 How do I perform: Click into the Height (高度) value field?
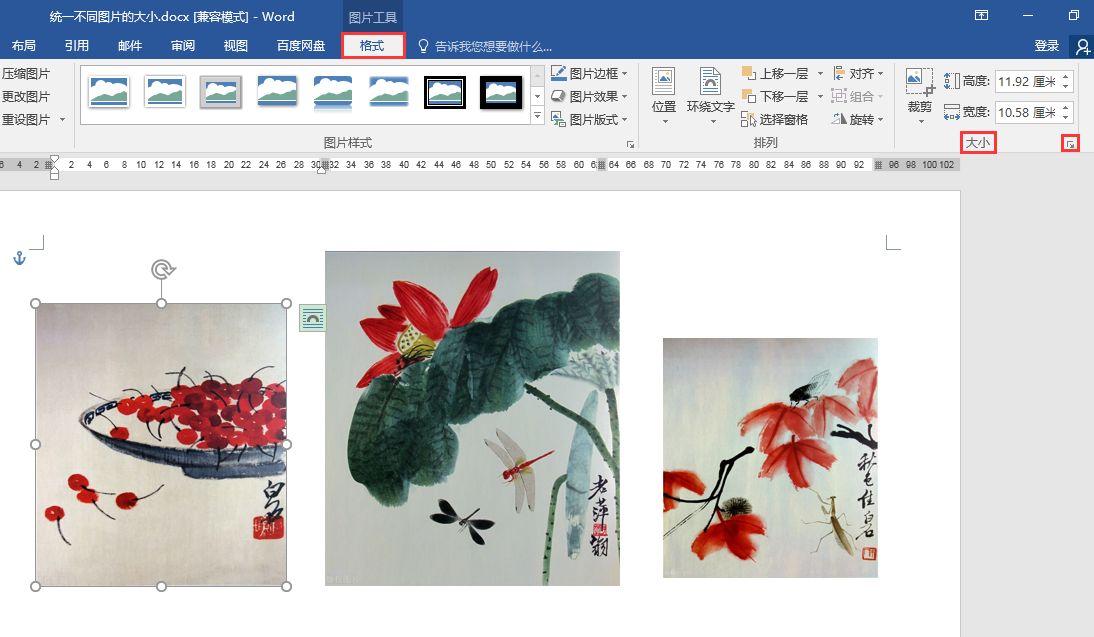(1027, 82)
